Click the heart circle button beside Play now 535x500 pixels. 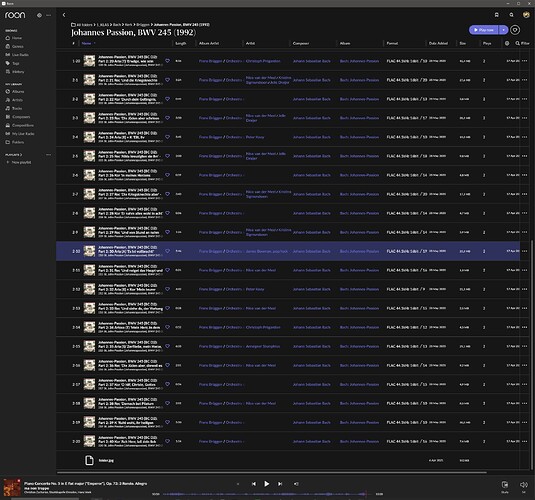pos(515,30)
